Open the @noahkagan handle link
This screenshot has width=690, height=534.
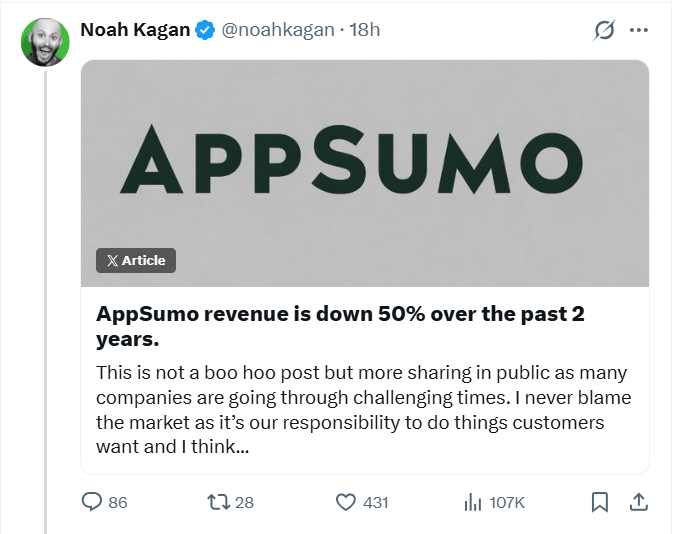tap(278, 30)
